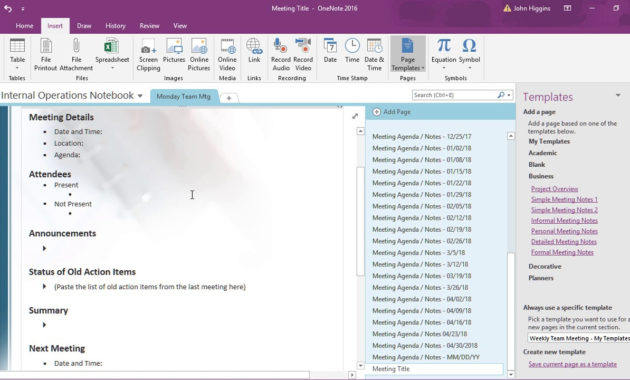Insert an Excel Spreadsheet

[112, 54]
